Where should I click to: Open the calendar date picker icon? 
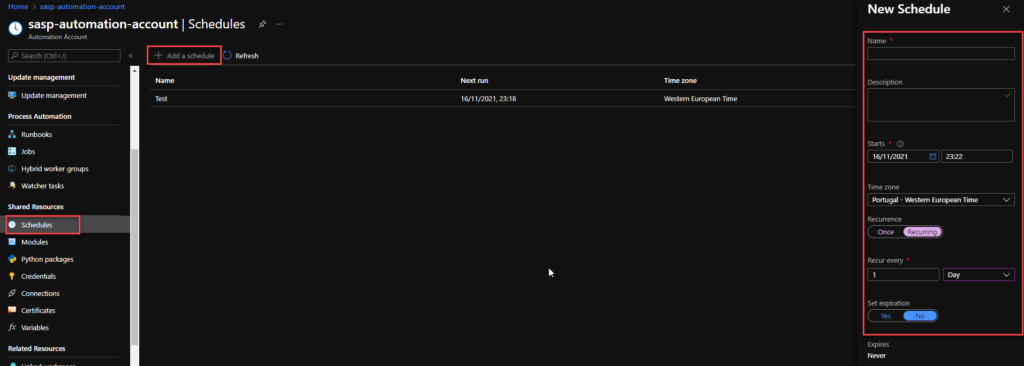(933, 156)
